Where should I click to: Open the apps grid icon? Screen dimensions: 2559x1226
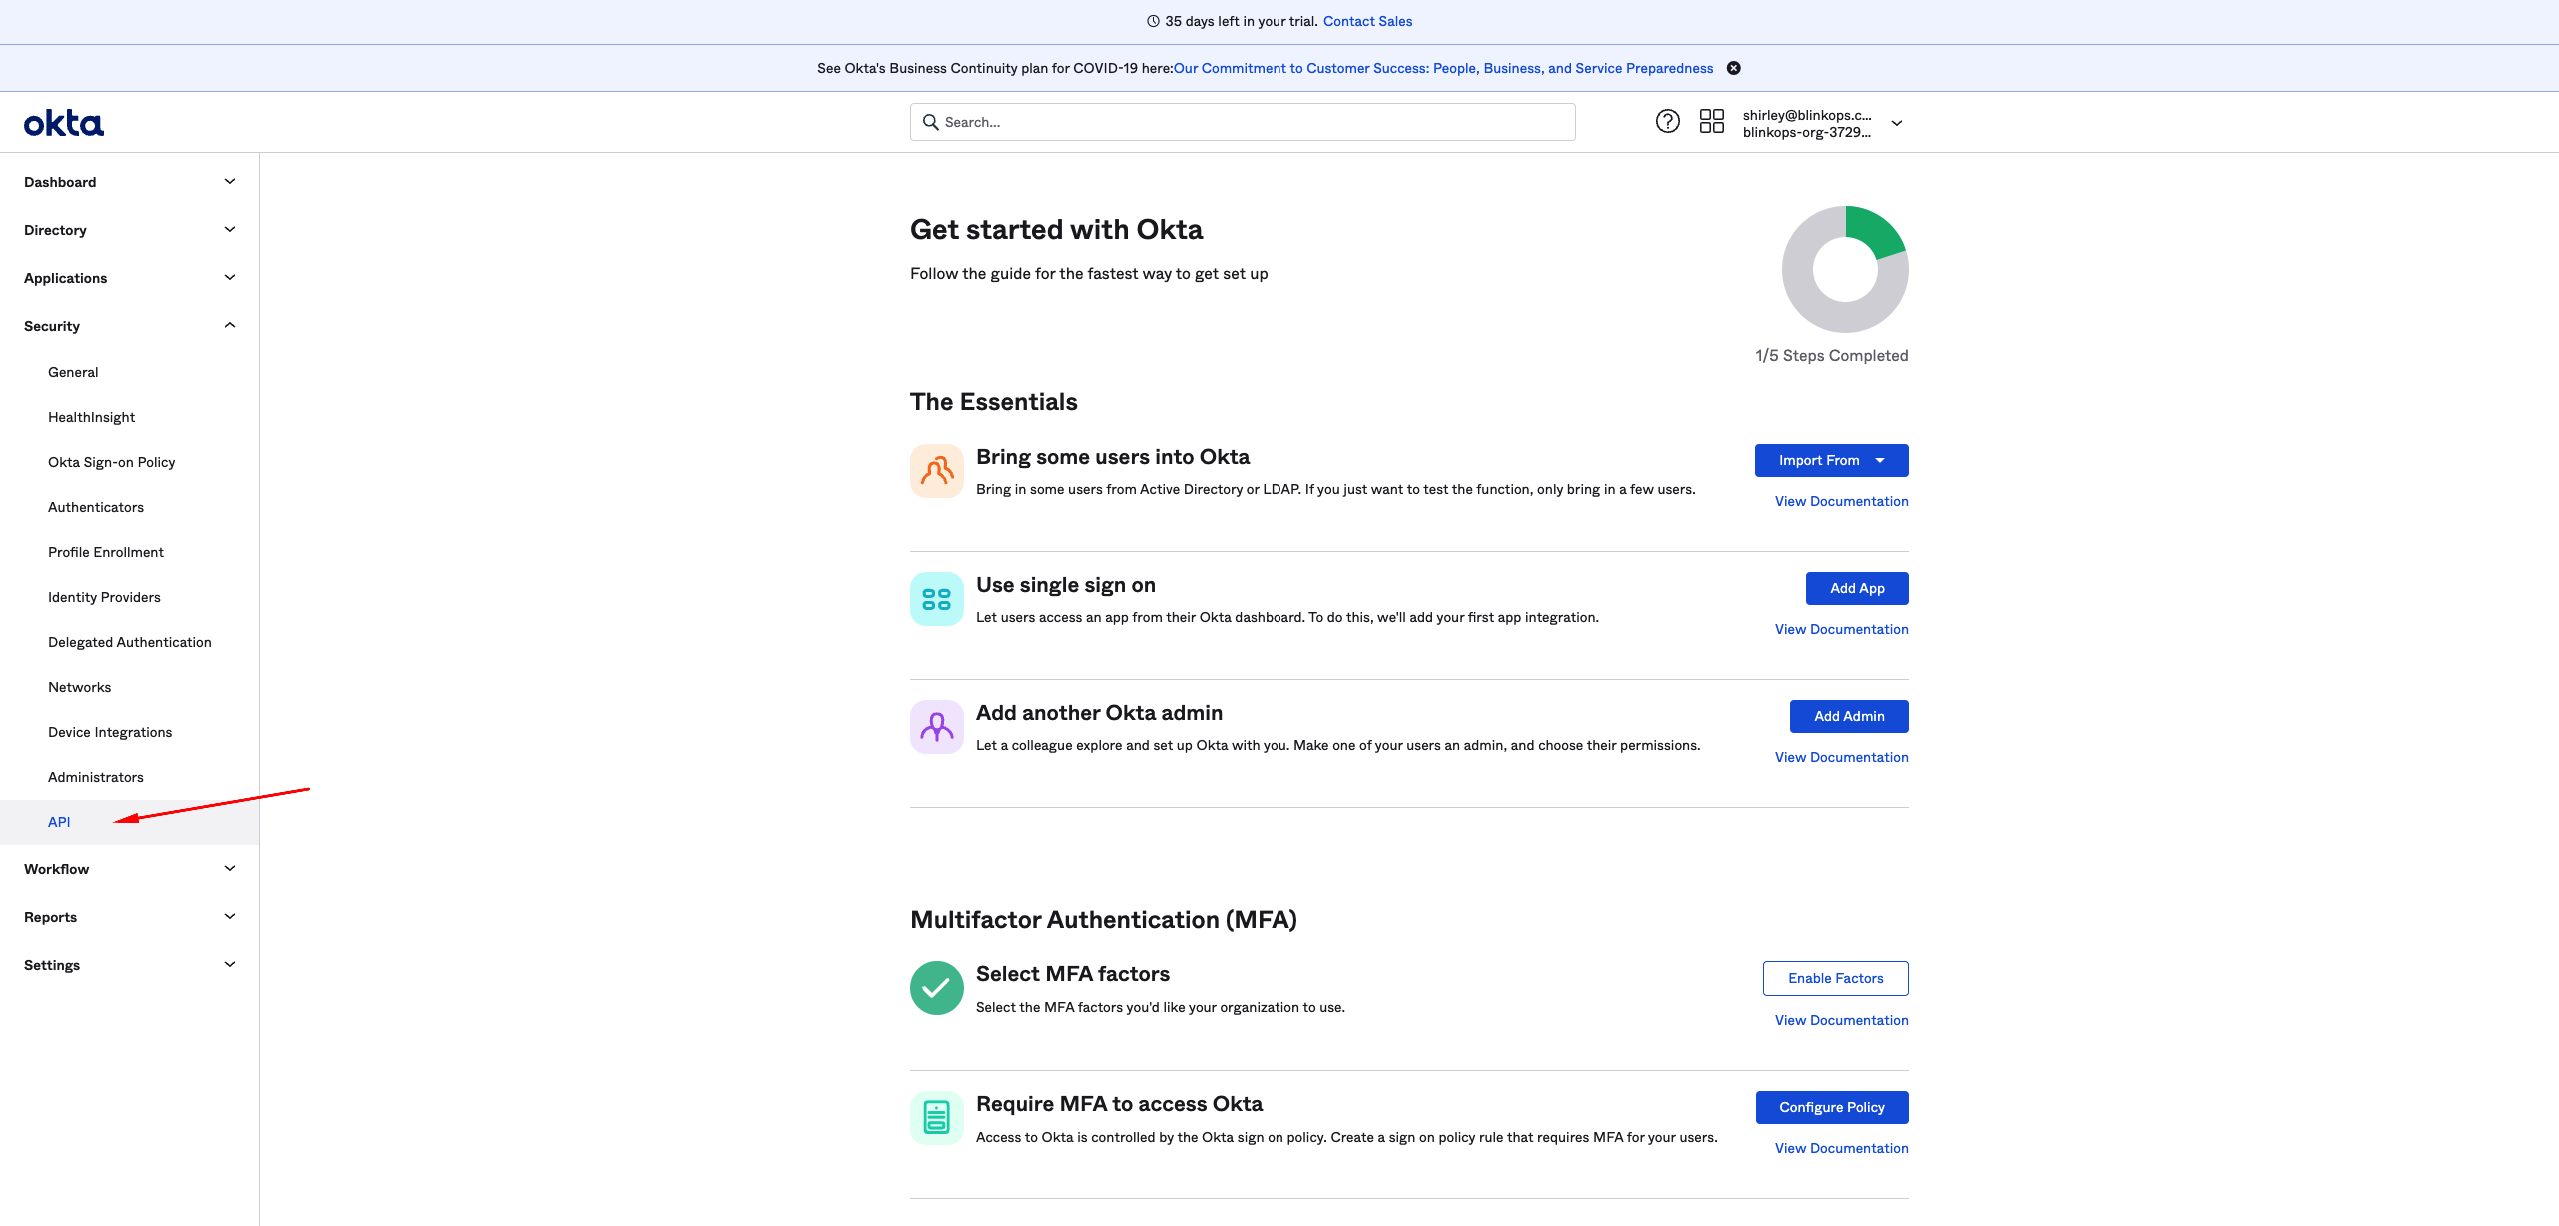(1711, 122)
